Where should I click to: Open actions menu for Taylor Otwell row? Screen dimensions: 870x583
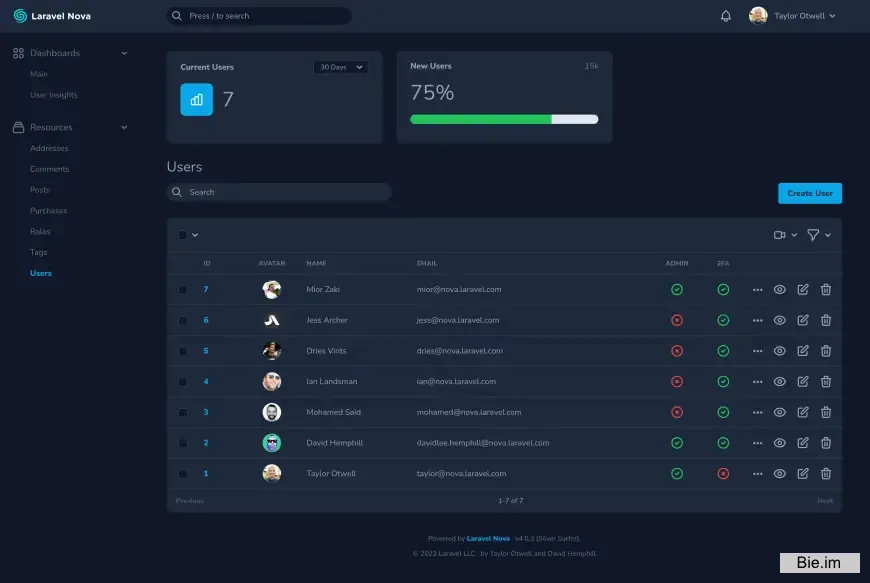757,474
